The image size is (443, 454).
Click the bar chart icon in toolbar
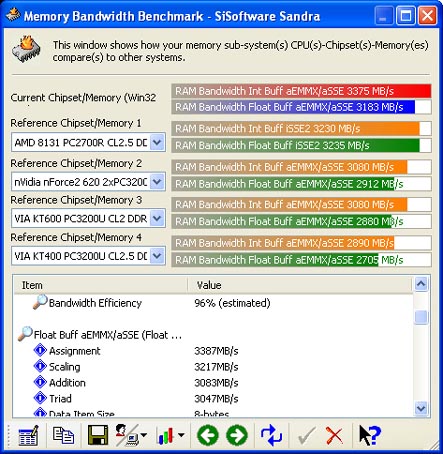(166, 435)
